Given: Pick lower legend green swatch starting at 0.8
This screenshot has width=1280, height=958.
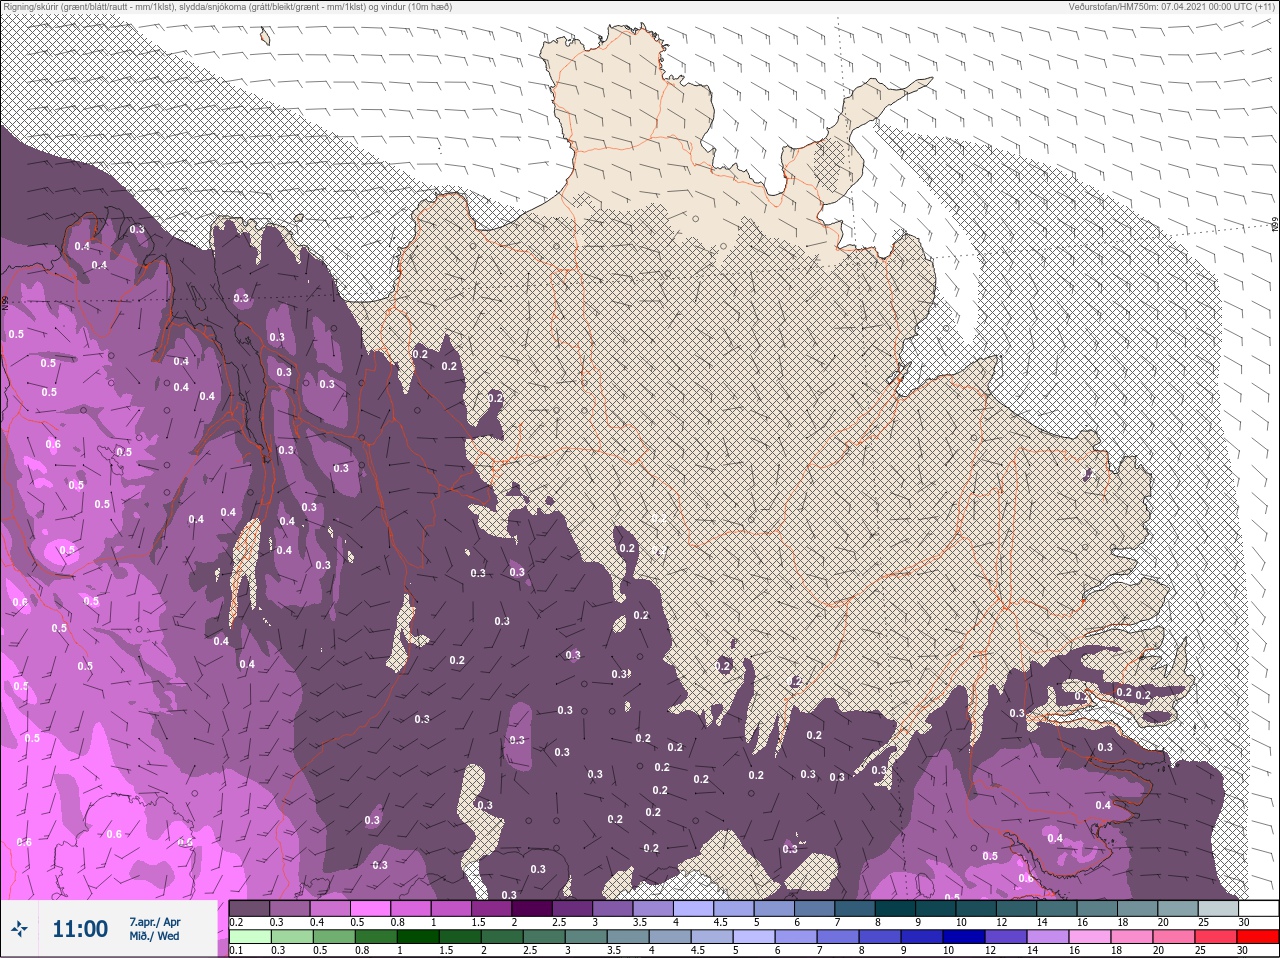Looking at the screenshot, I should (376, 937).
